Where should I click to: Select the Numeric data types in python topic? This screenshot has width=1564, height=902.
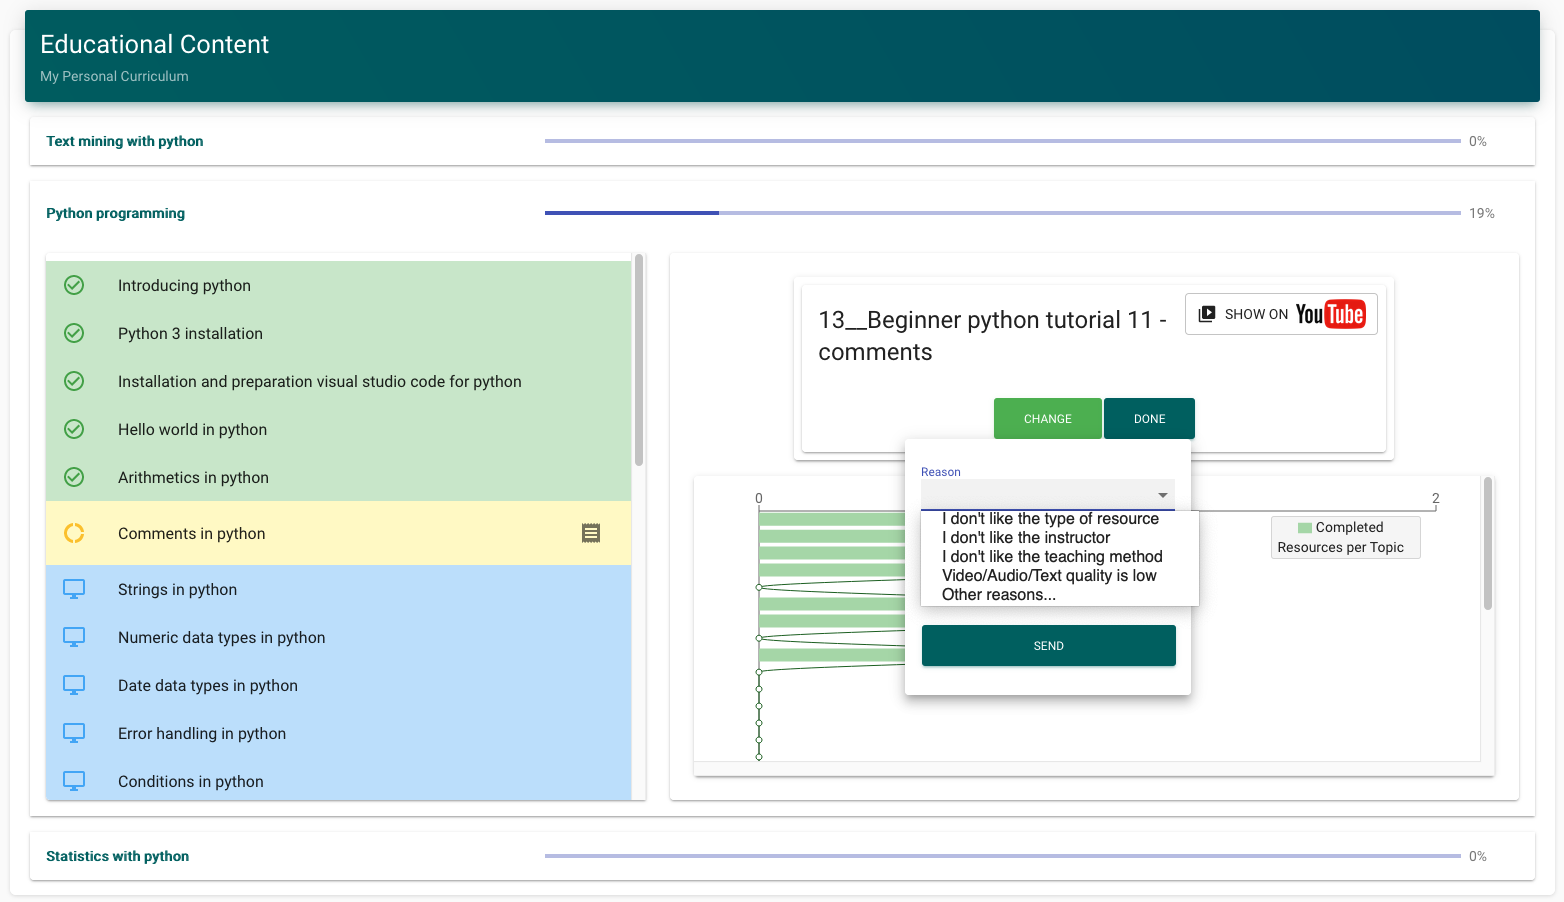tap(339, 637)
